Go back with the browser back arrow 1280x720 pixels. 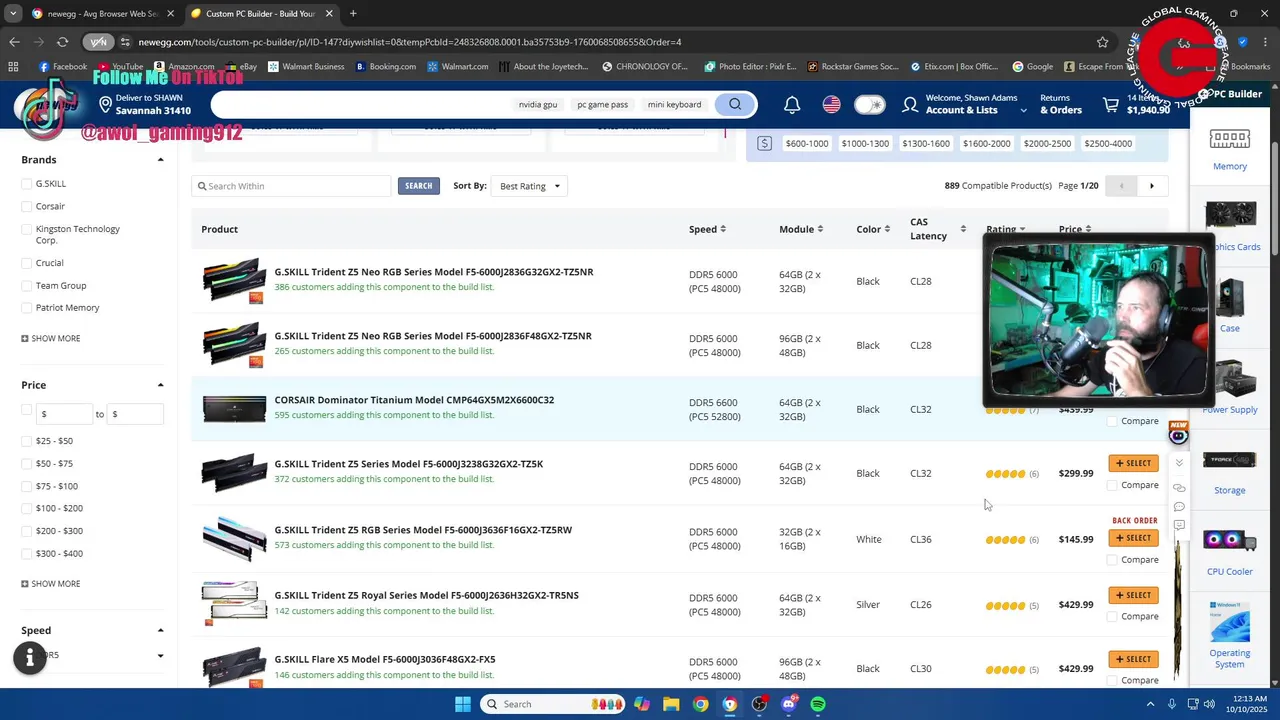(14, 42)
